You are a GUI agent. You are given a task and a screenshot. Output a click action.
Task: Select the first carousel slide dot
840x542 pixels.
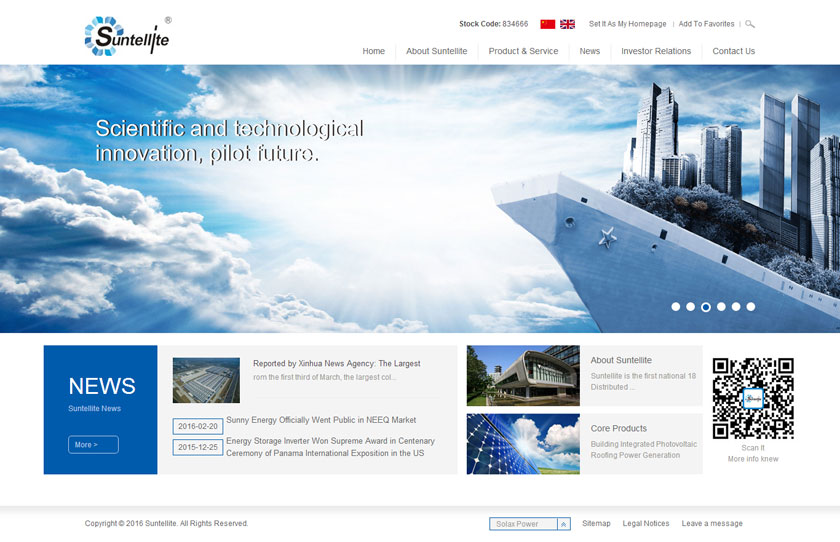pos(676,307)
